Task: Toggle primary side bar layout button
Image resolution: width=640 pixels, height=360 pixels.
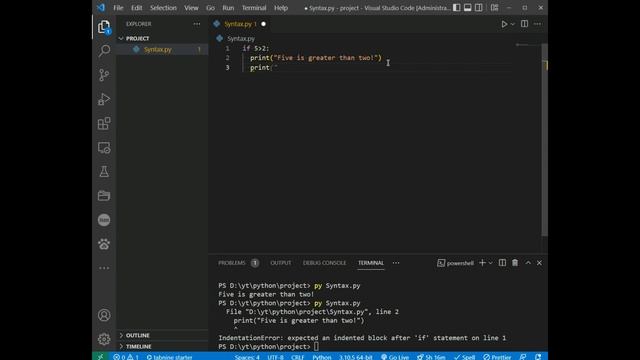Action: coord(457,8)
